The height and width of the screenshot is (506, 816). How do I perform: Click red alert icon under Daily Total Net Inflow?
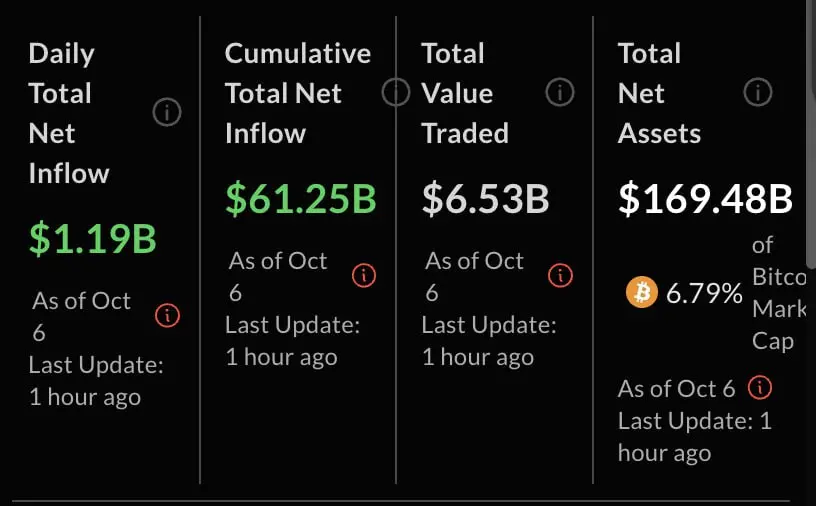click(x=167, y=316)
